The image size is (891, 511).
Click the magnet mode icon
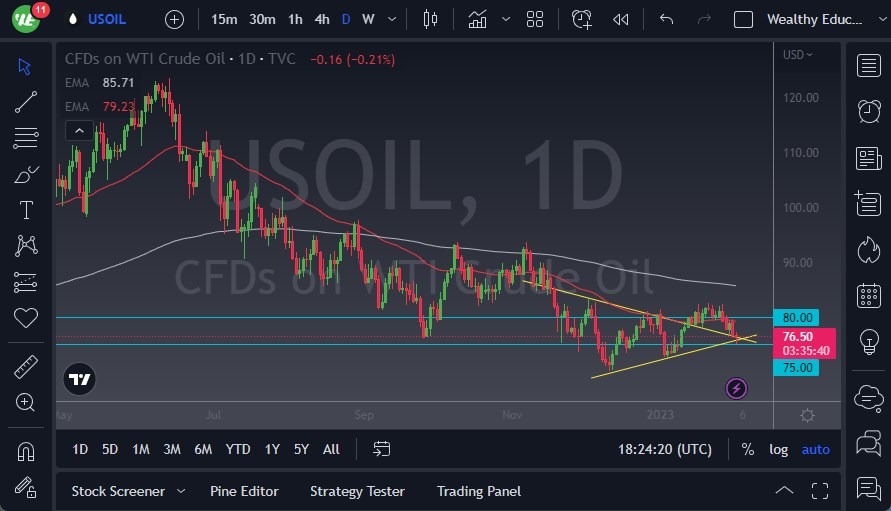tap(26, 451)
